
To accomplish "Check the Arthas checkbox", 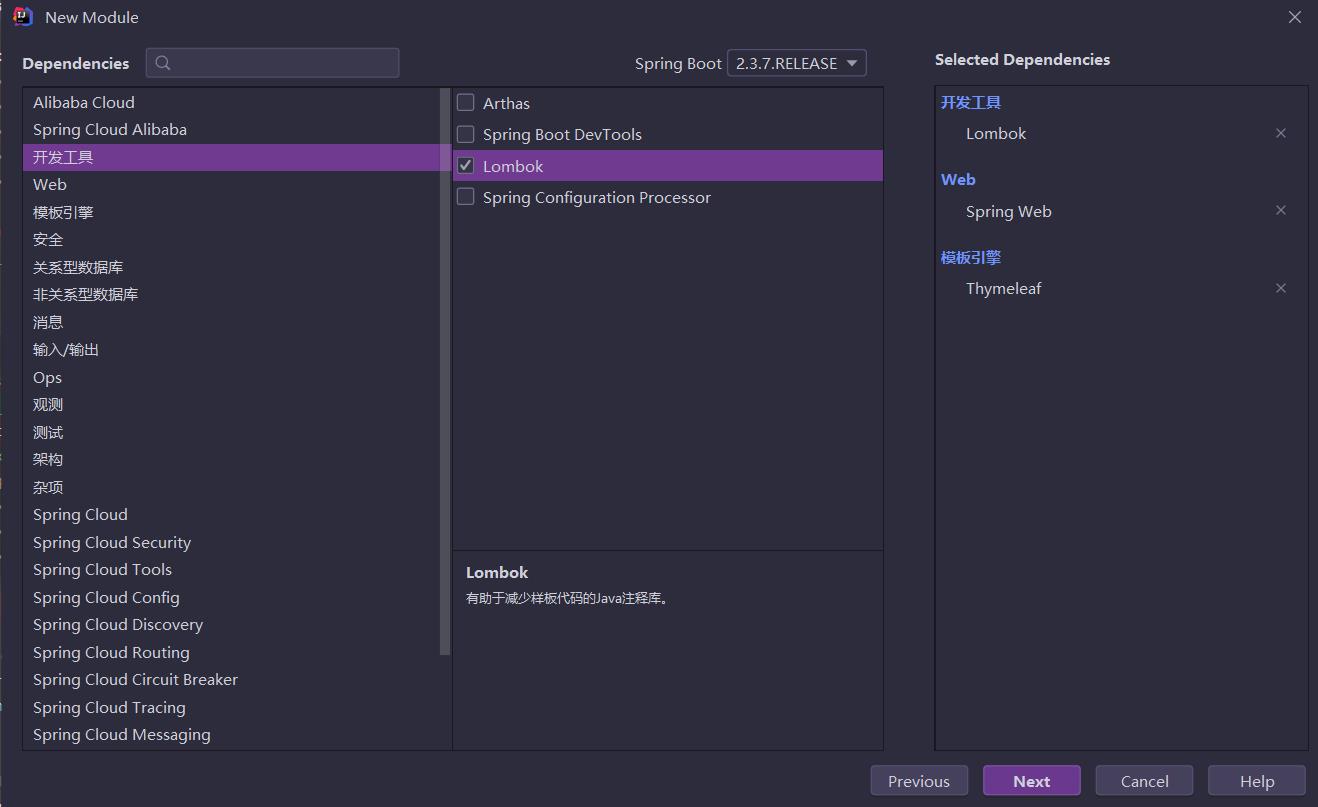I will pyautogui.click(x=466, y=102).
